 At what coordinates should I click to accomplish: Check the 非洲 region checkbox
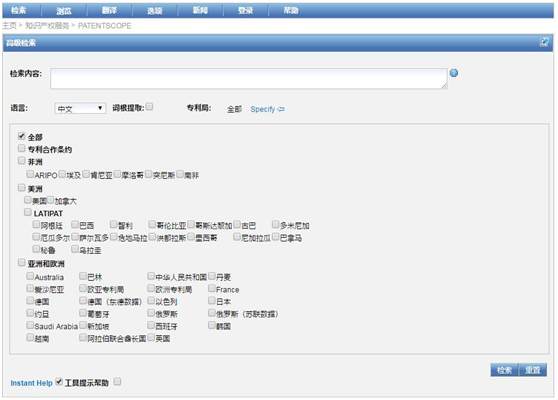(x=22, y=160)
